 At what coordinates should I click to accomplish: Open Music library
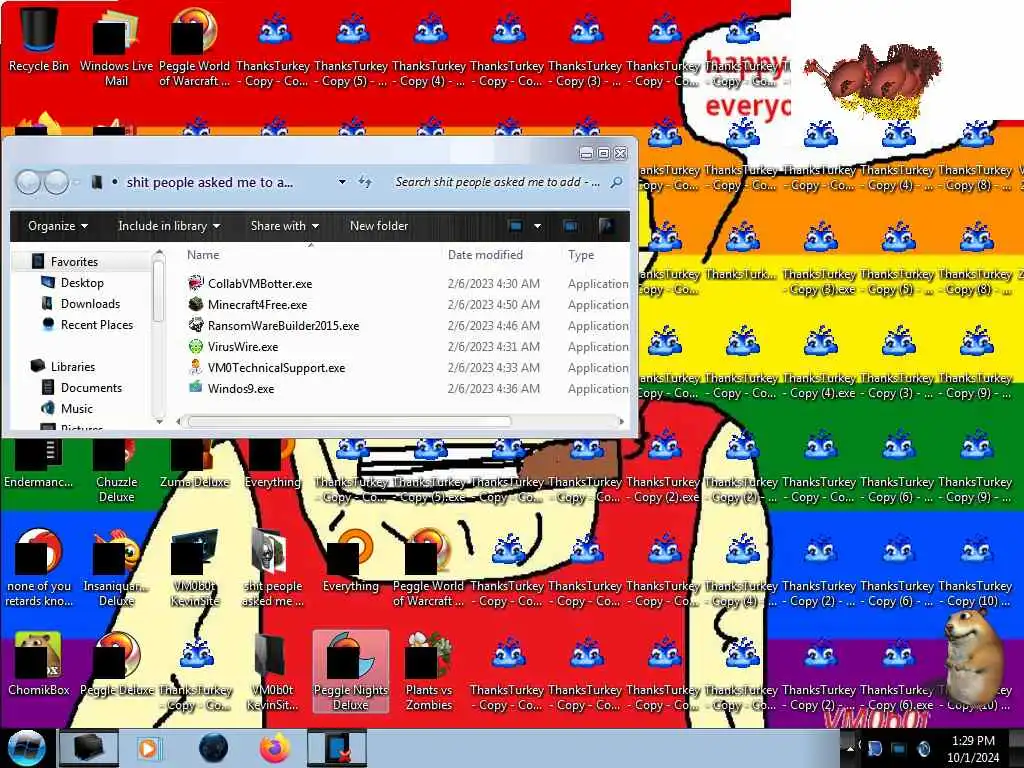(x=76, y=408)
